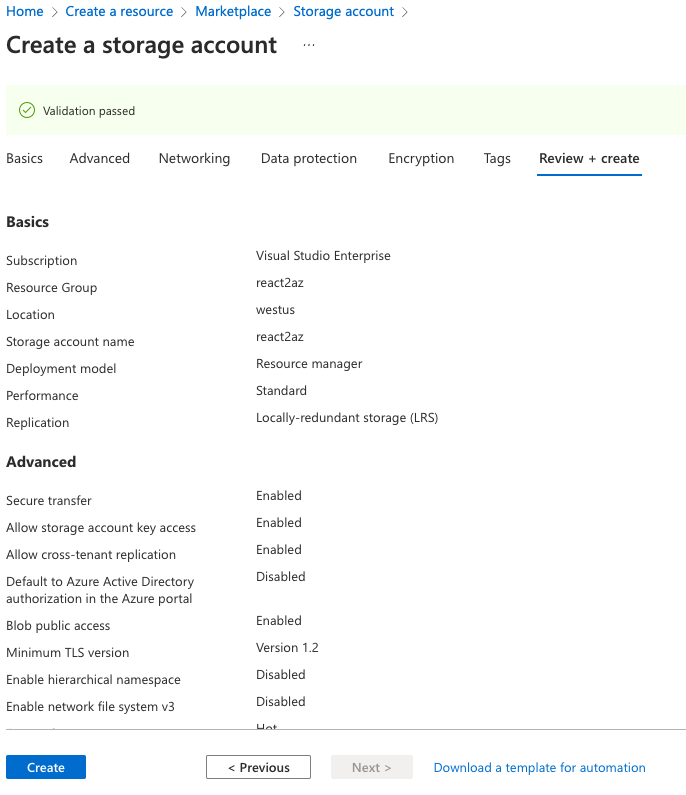Click the blue Create button
The width and height of the screenshot is (686, 795).
[x=46, y=767]
